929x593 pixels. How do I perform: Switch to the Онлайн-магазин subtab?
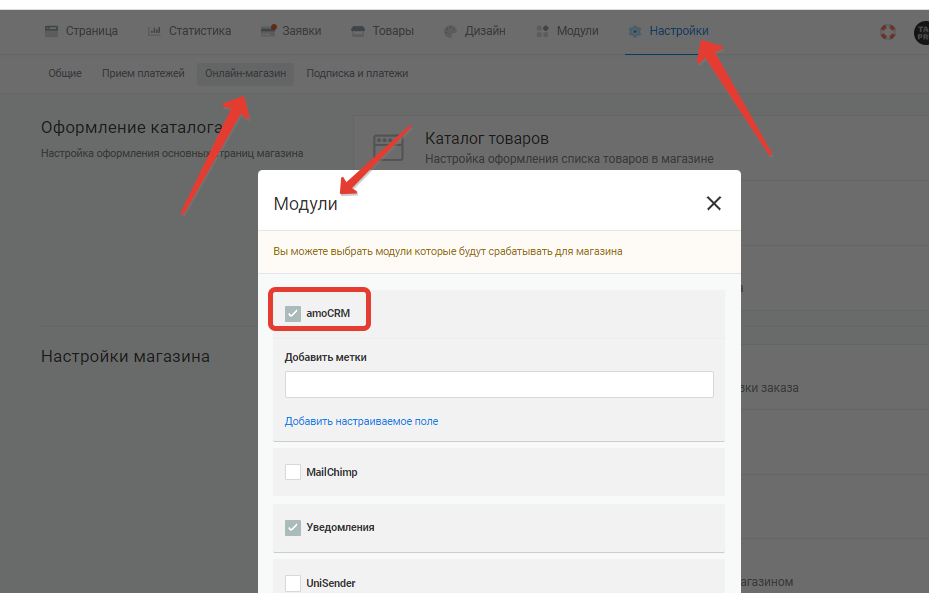point(245,73)
